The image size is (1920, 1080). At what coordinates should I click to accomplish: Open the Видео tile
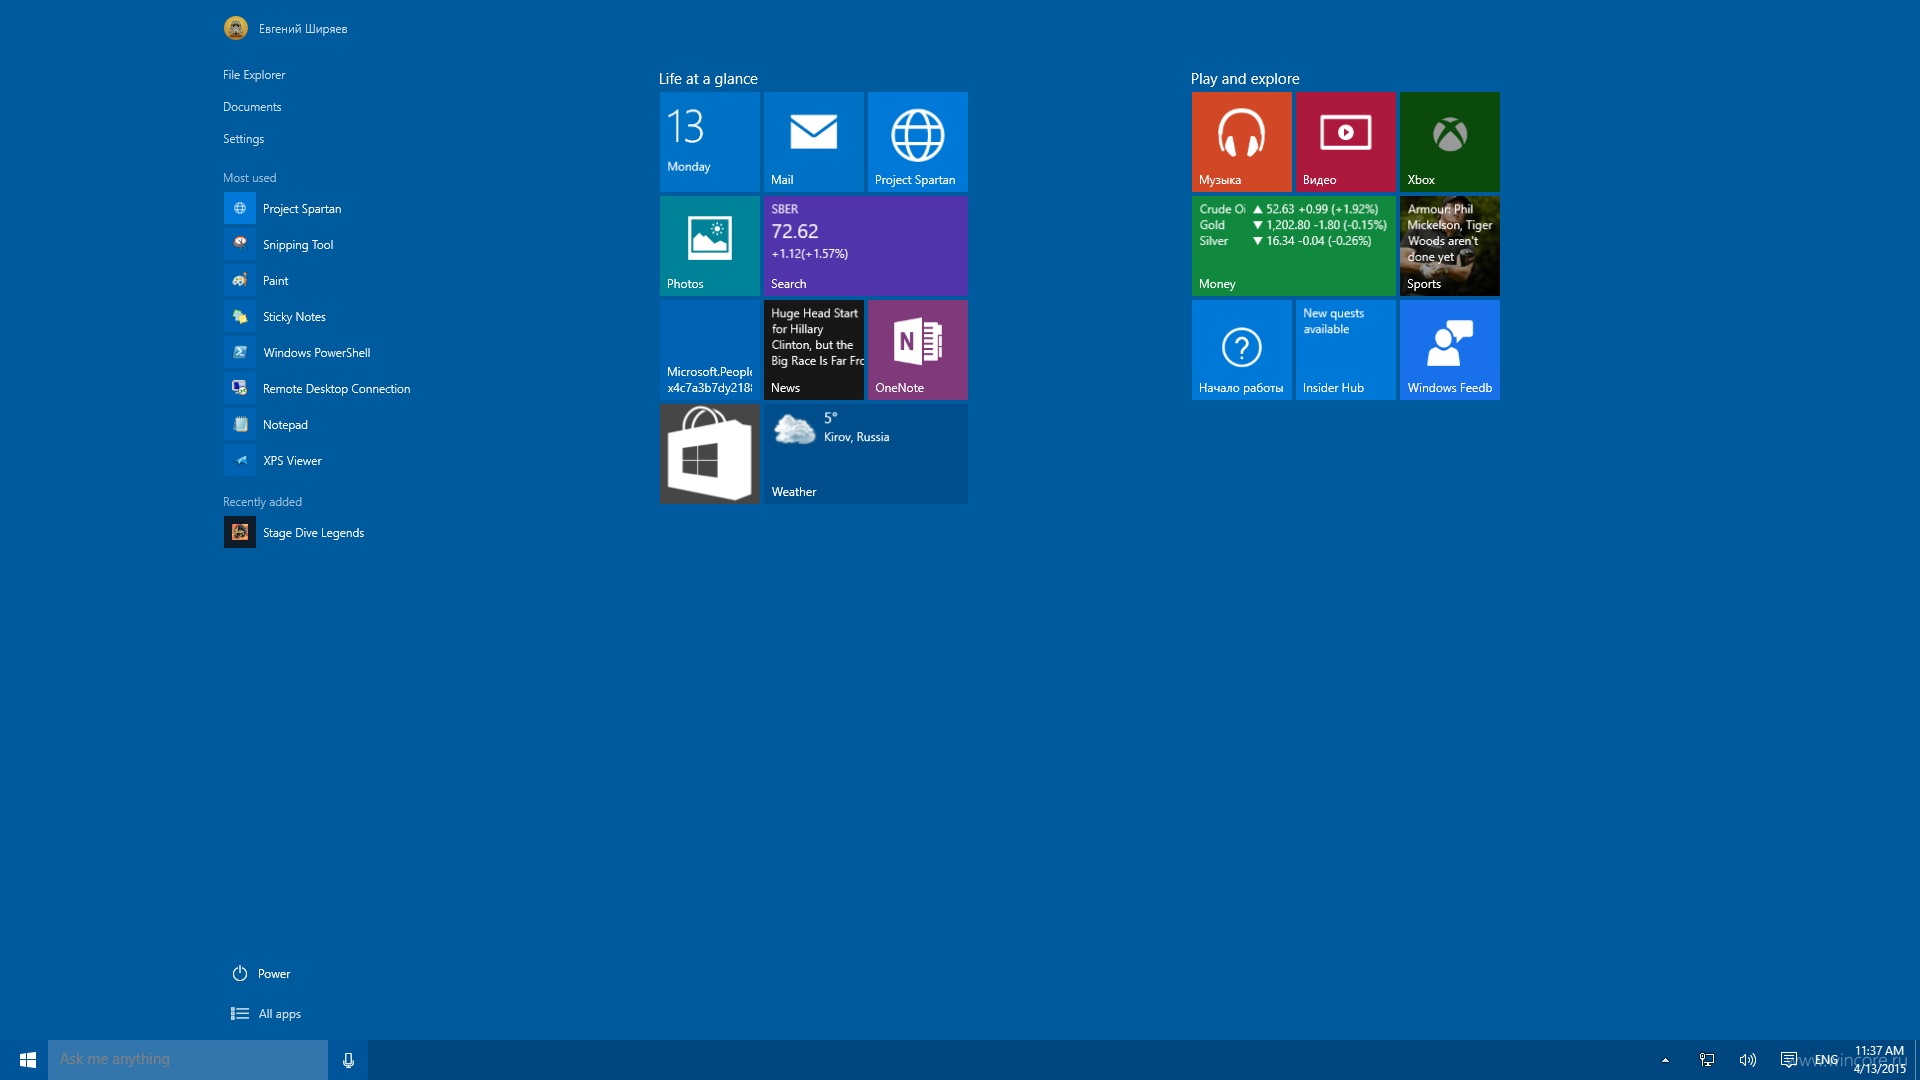point(1345,142)
